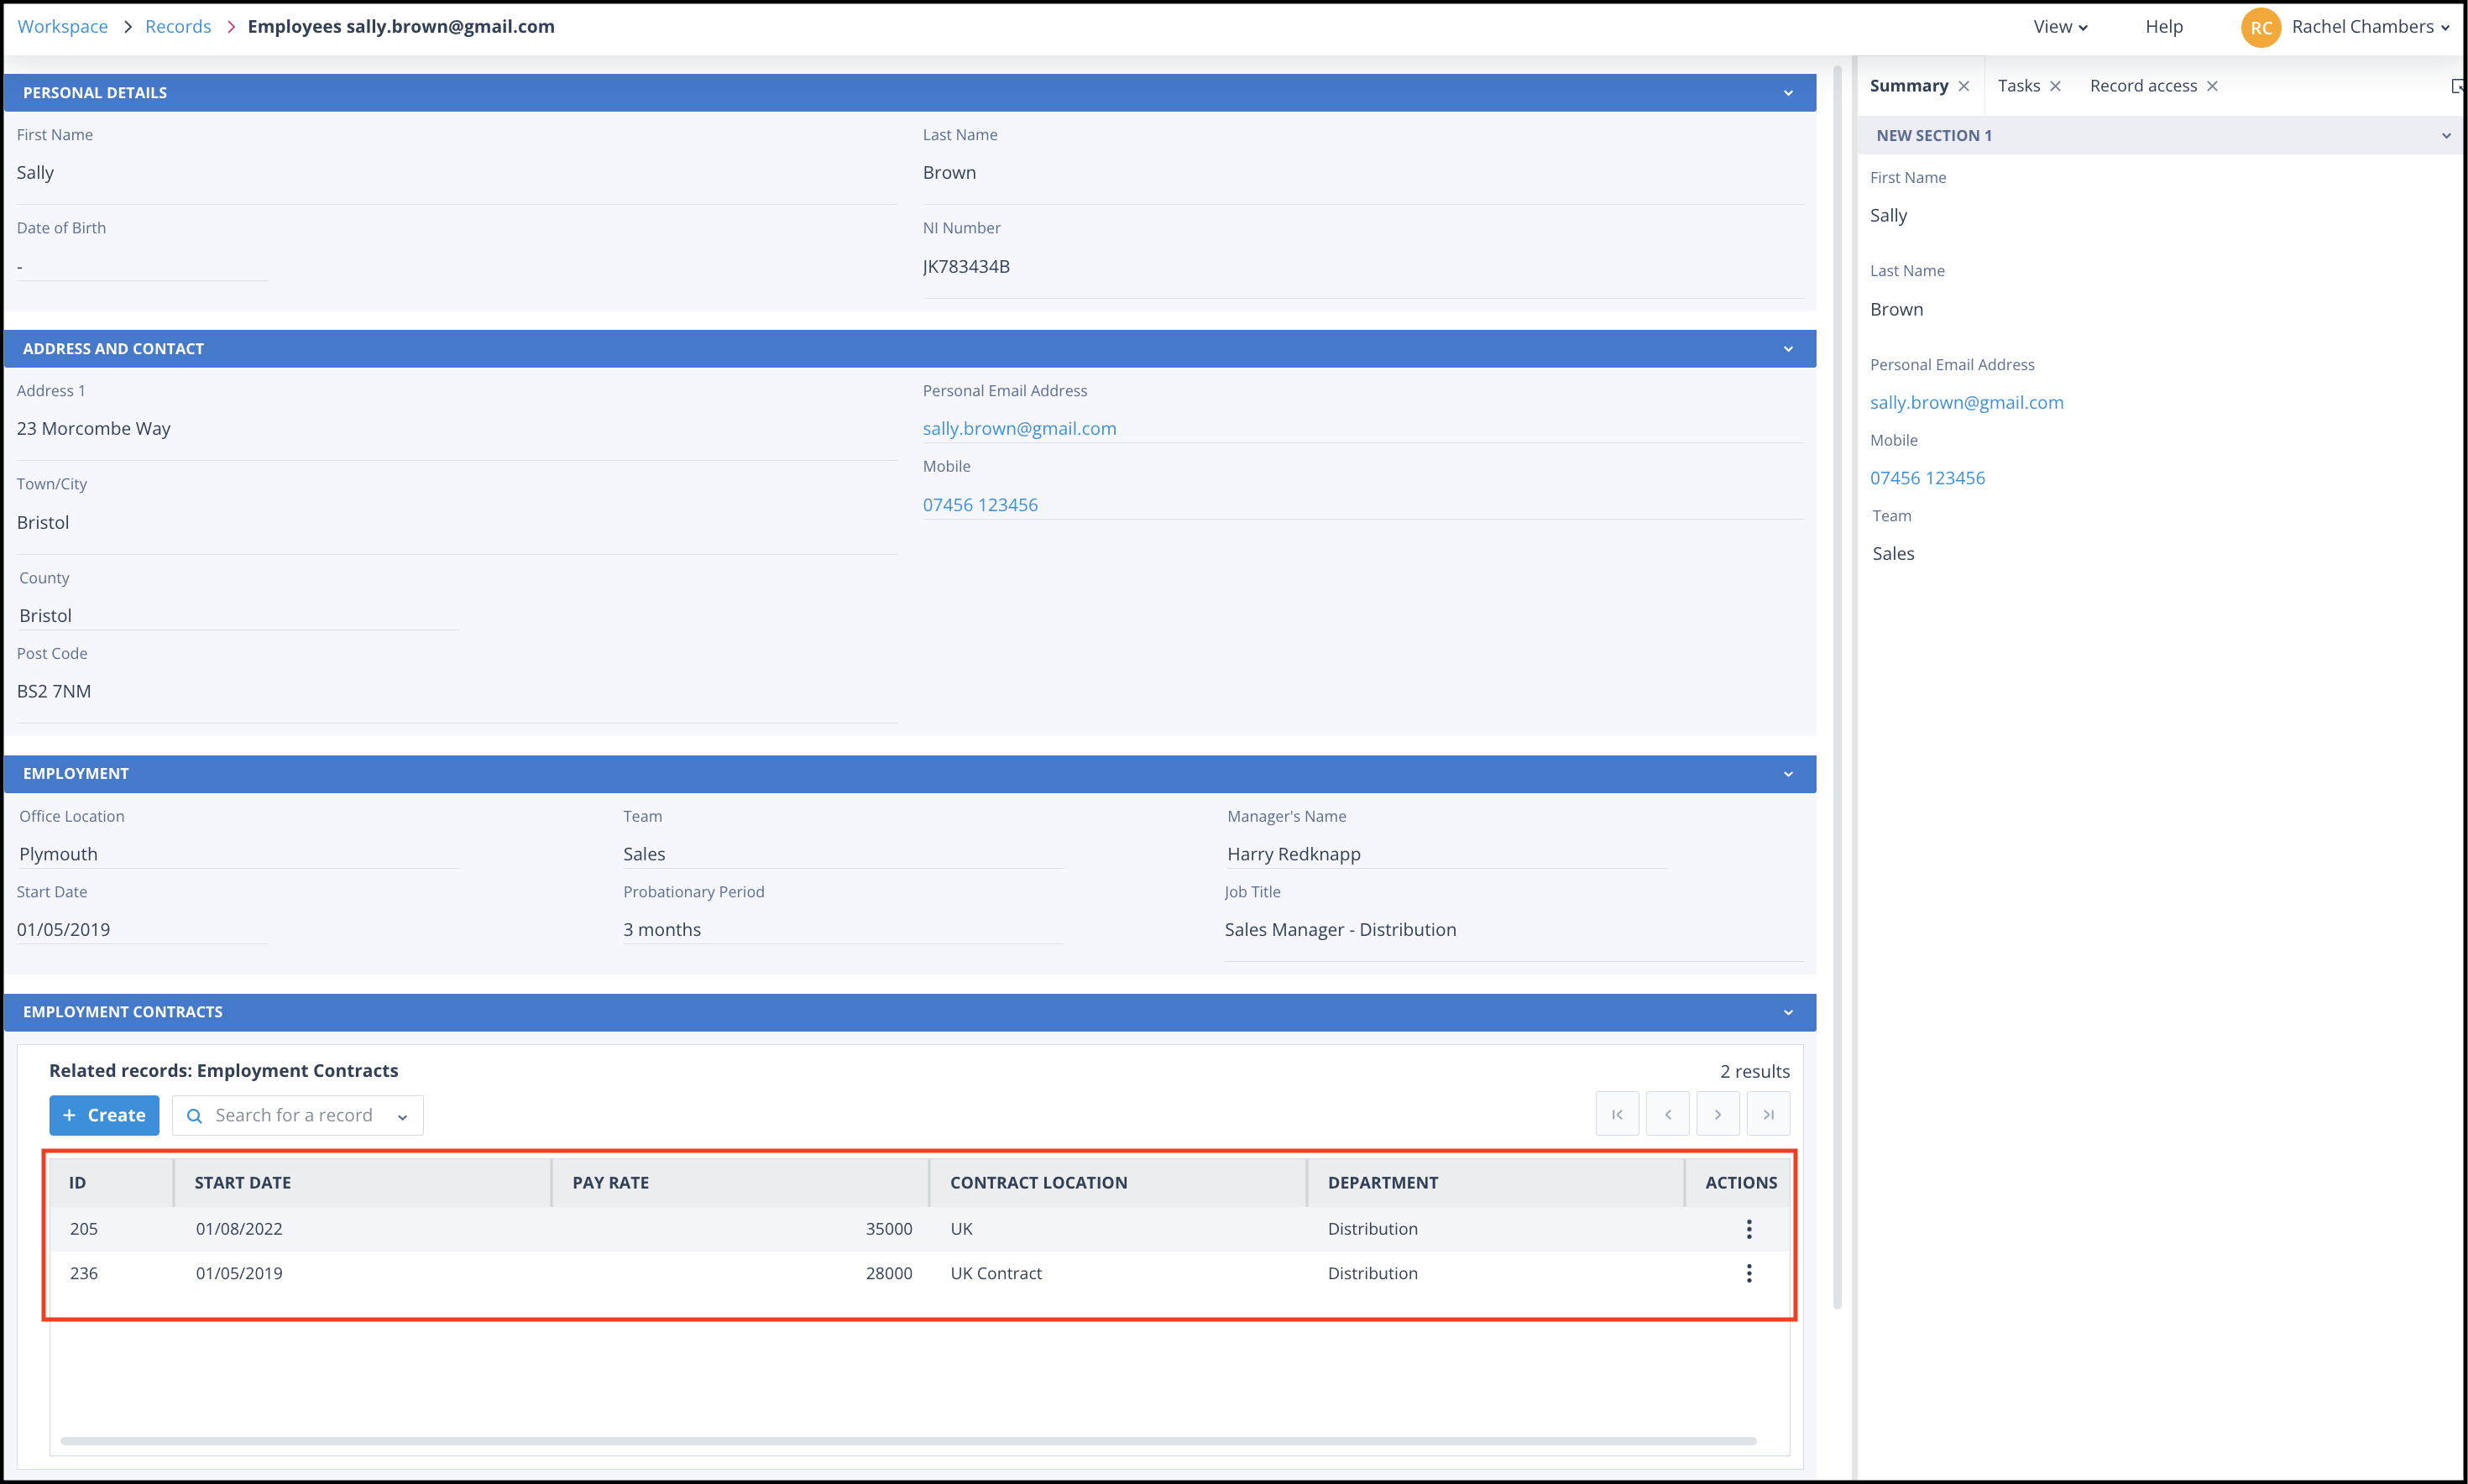Click the First Name value Sally

click(35, 173)
